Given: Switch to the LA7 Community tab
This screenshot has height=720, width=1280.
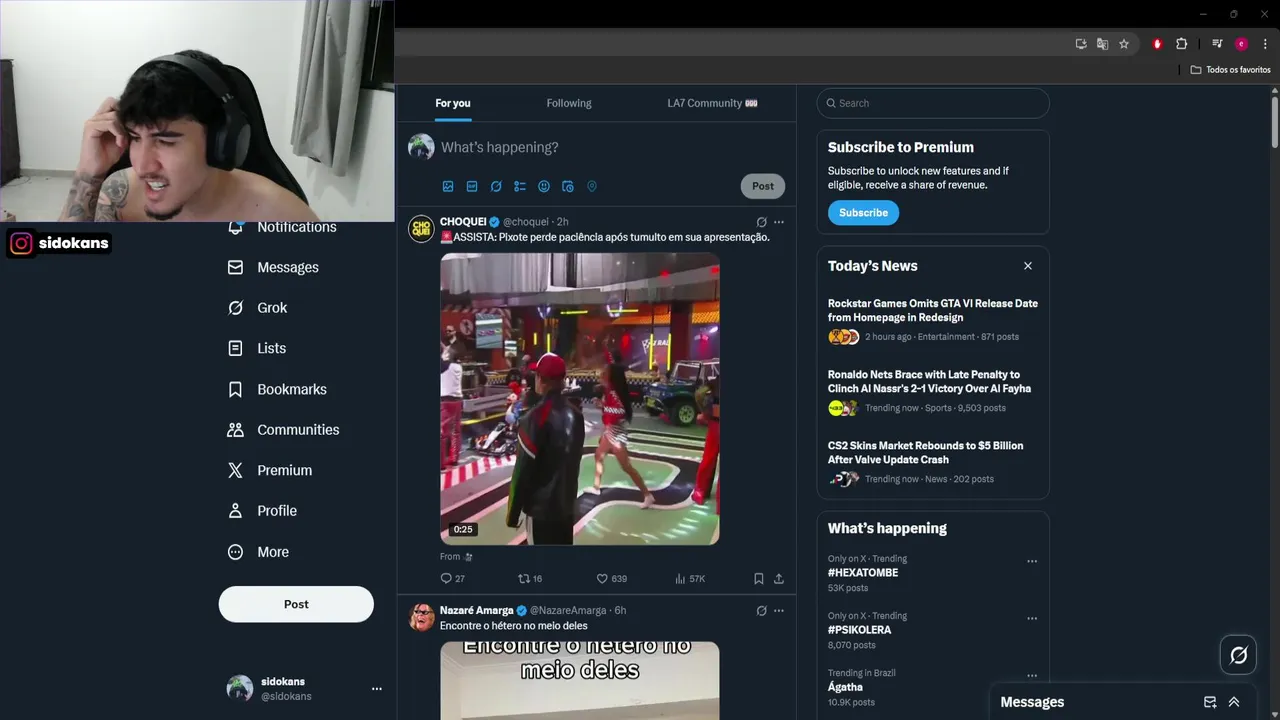Looking at the screenshot, I should click(712, 103).
